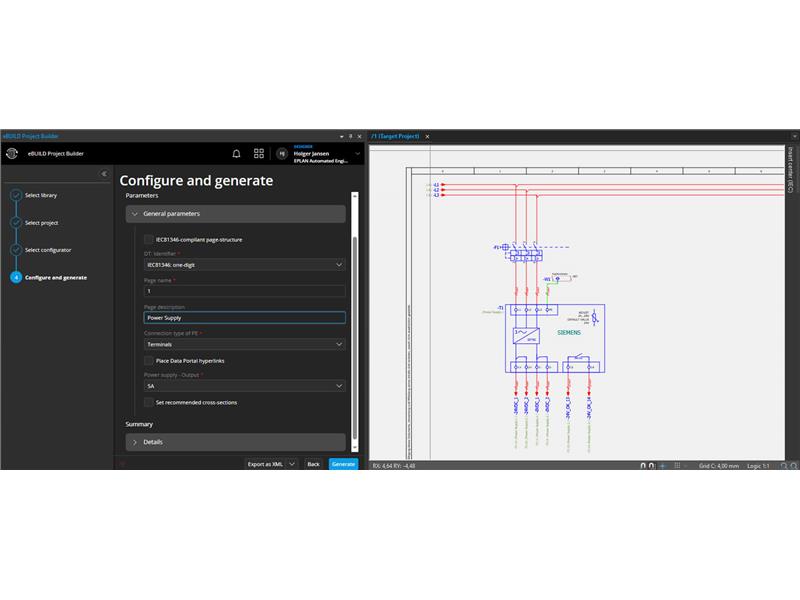This screenshot has height=600, width=800.
Task: Click the Generate button
Action: pyautogui.click(x=343, y=464)
